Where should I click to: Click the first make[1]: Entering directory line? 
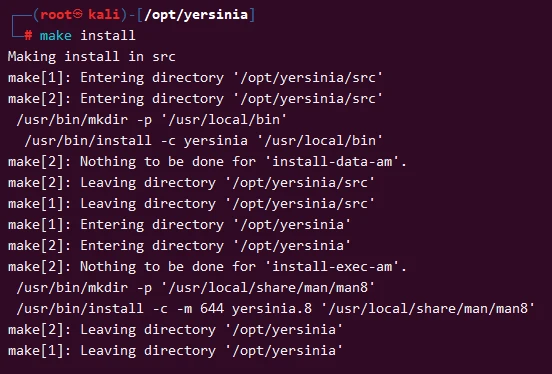coord(195,77)
